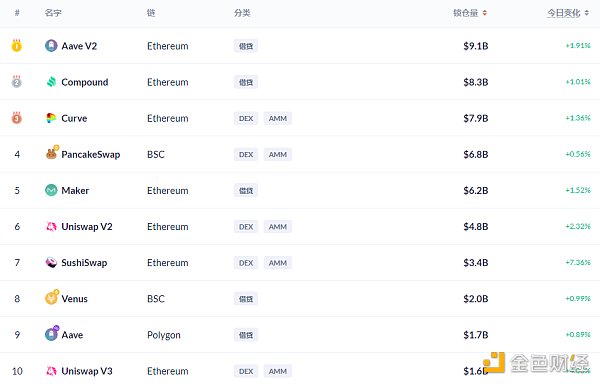This screenshot has height=384, width=600.
Task: Open the Uniswap V3 protocol link
Action: [87, 371]
